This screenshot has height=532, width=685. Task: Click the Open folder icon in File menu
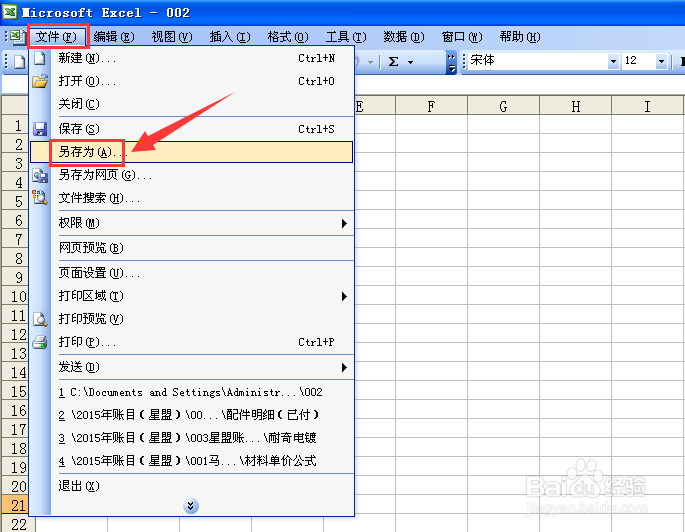[40, 81]
